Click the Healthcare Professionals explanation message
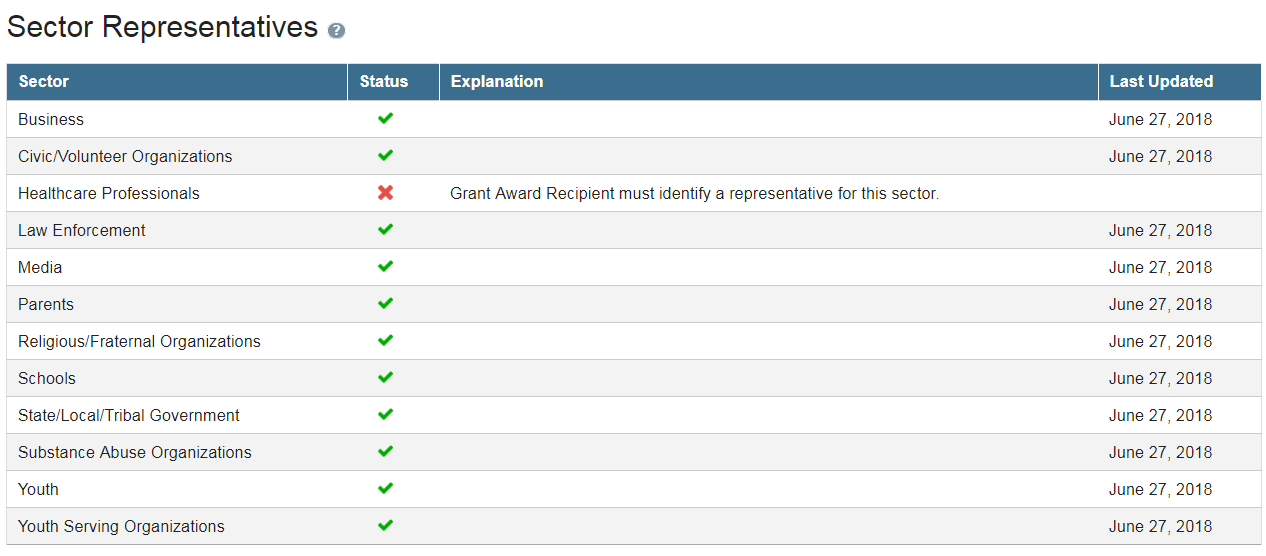Screen dimensions: 1266x556 [694, 194]
